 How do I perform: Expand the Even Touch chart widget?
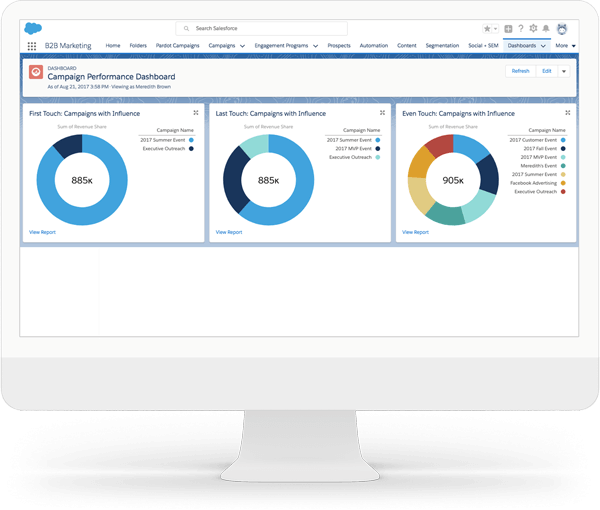click(568, 112)
